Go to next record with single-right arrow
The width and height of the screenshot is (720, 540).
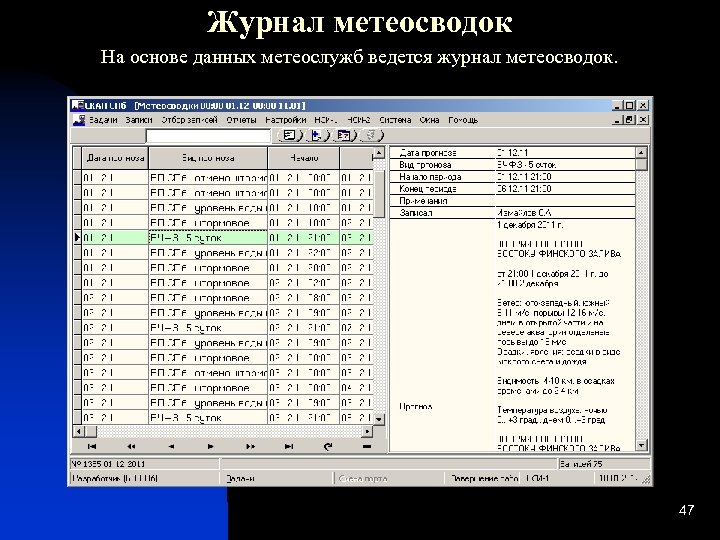(x=210, y=446)
